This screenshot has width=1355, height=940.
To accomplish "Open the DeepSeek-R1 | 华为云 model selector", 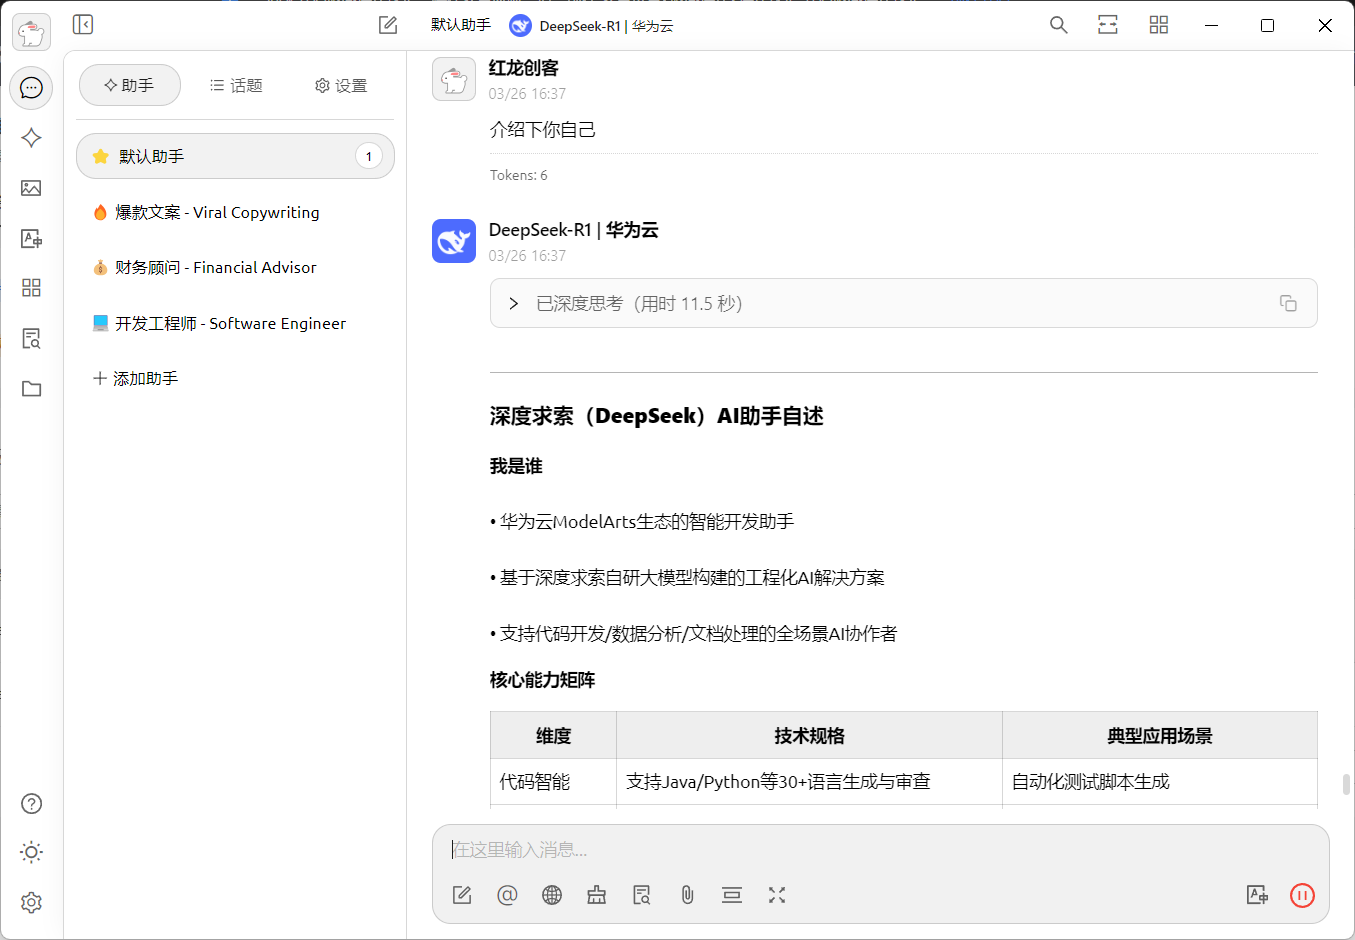I will pyautogui.click(x=591, y=25).
